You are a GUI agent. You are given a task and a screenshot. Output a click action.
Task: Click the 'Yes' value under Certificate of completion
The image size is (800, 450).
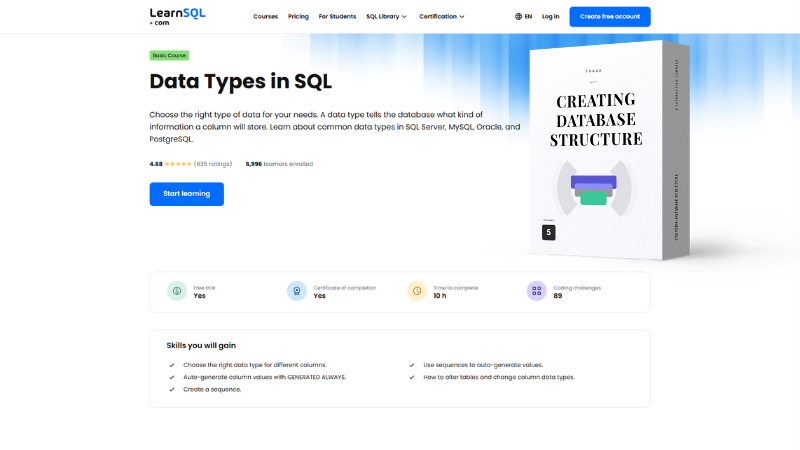tap(319, 296)
